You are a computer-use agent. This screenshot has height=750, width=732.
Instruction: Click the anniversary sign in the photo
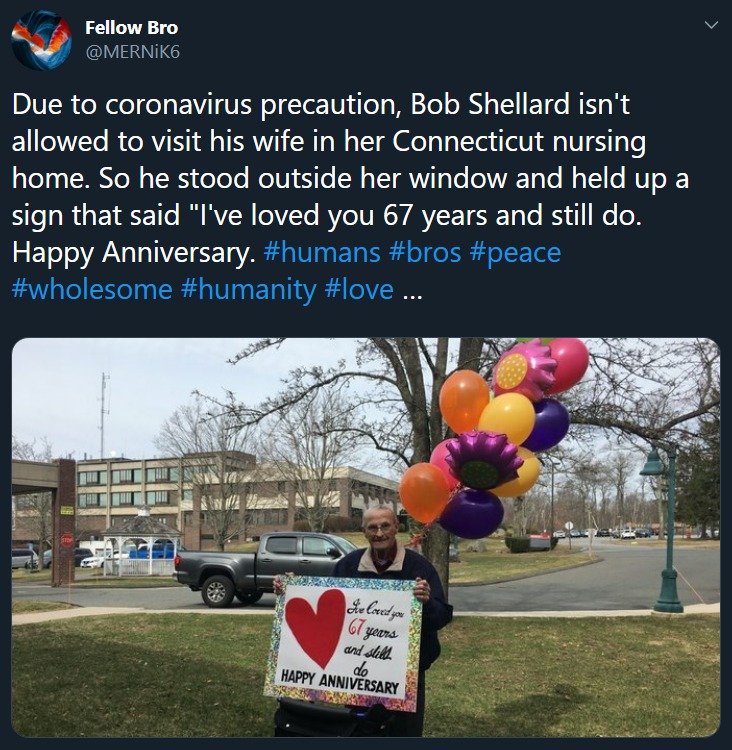[x=342, y=643]
